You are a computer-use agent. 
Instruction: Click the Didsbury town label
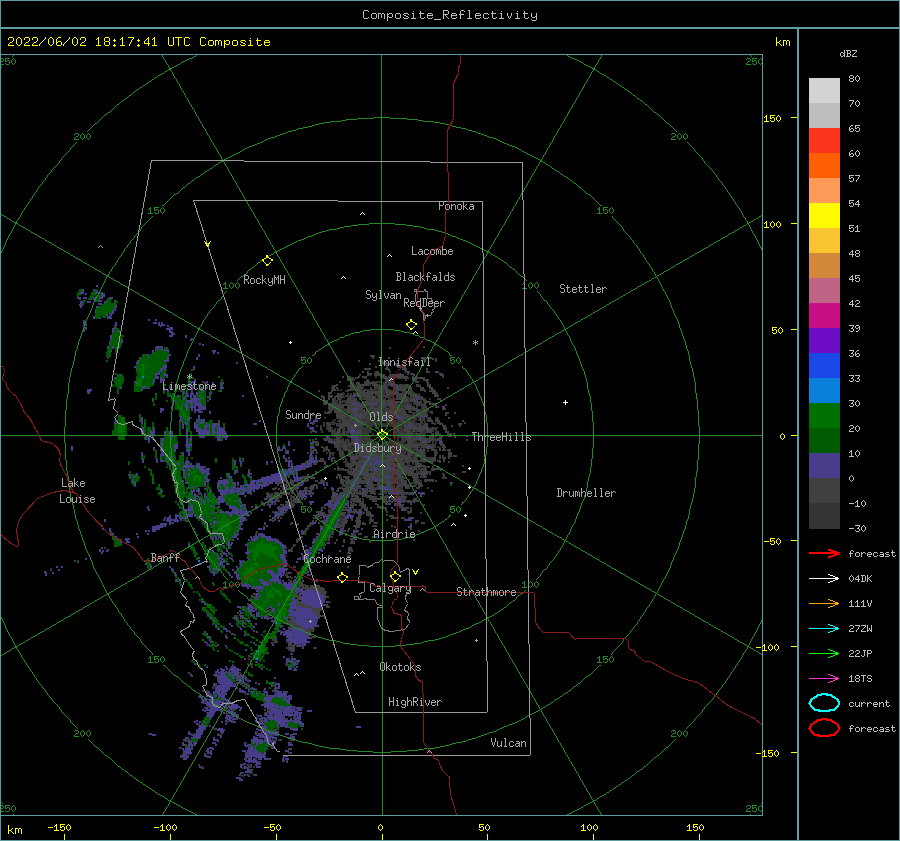pos(377,448)
